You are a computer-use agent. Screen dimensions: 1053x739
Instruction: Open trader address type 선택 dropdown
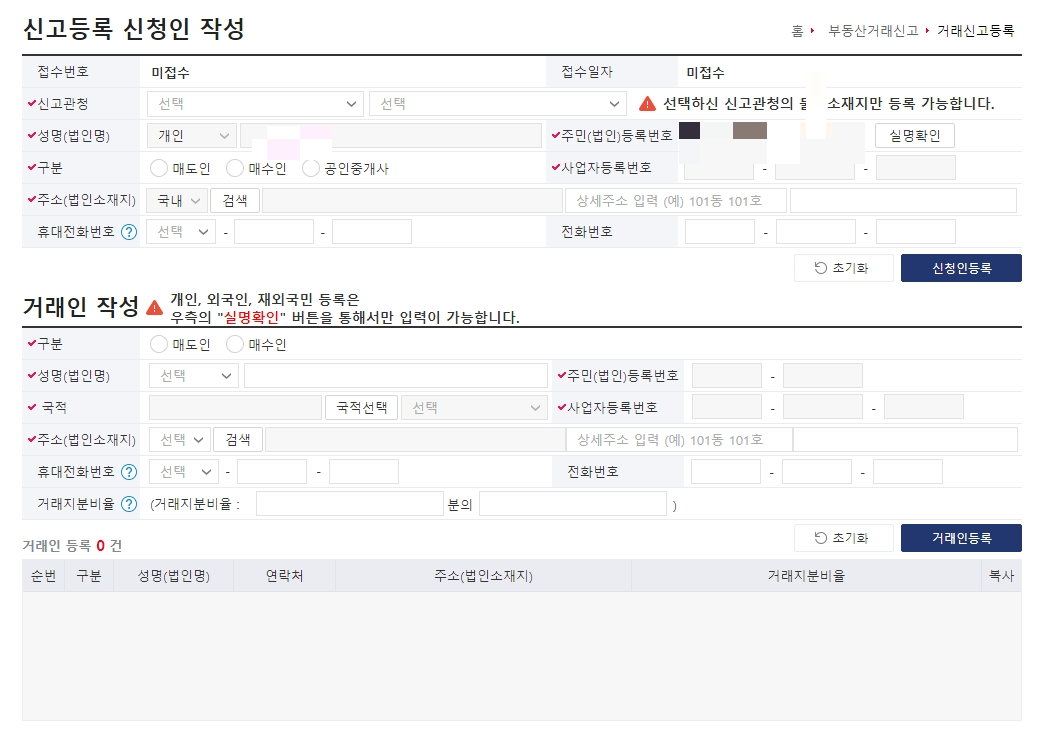pyautogui.click(x=179, y=439)
